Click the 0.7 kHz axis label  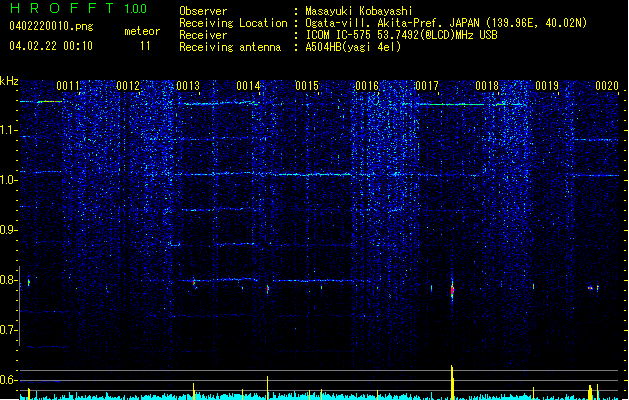8,330
